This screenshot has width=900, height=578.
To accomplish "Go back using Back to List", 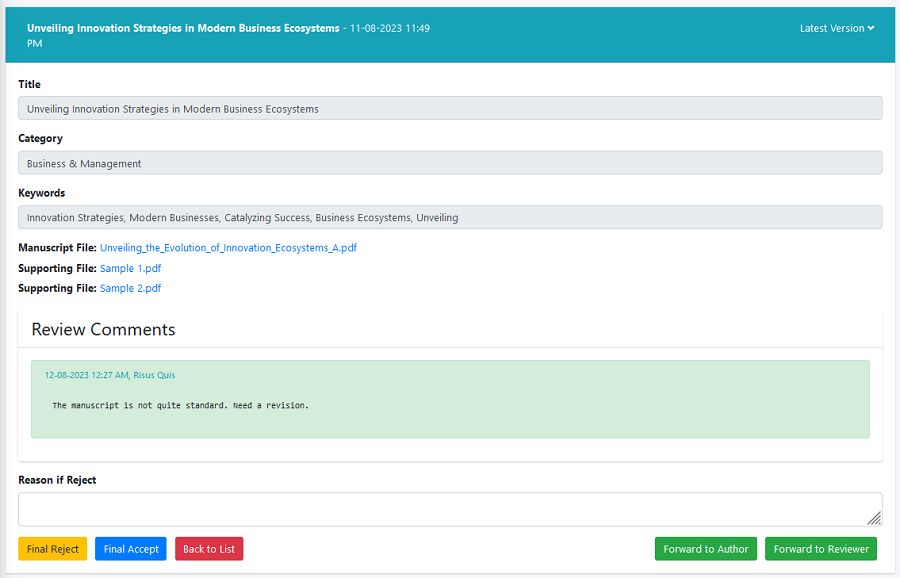I will (208, 549).
